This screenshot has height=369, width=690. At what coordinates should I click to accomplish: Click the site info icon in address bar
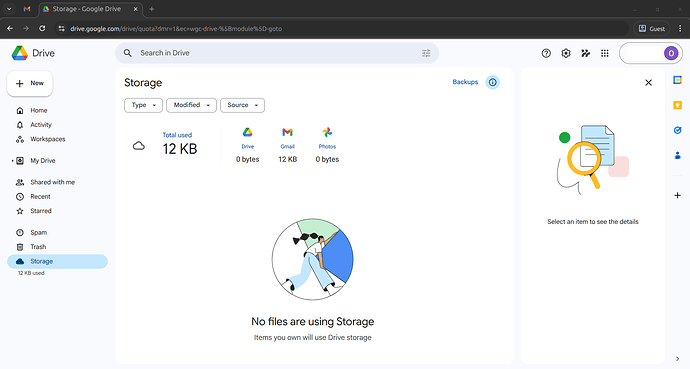coord(62,29)
